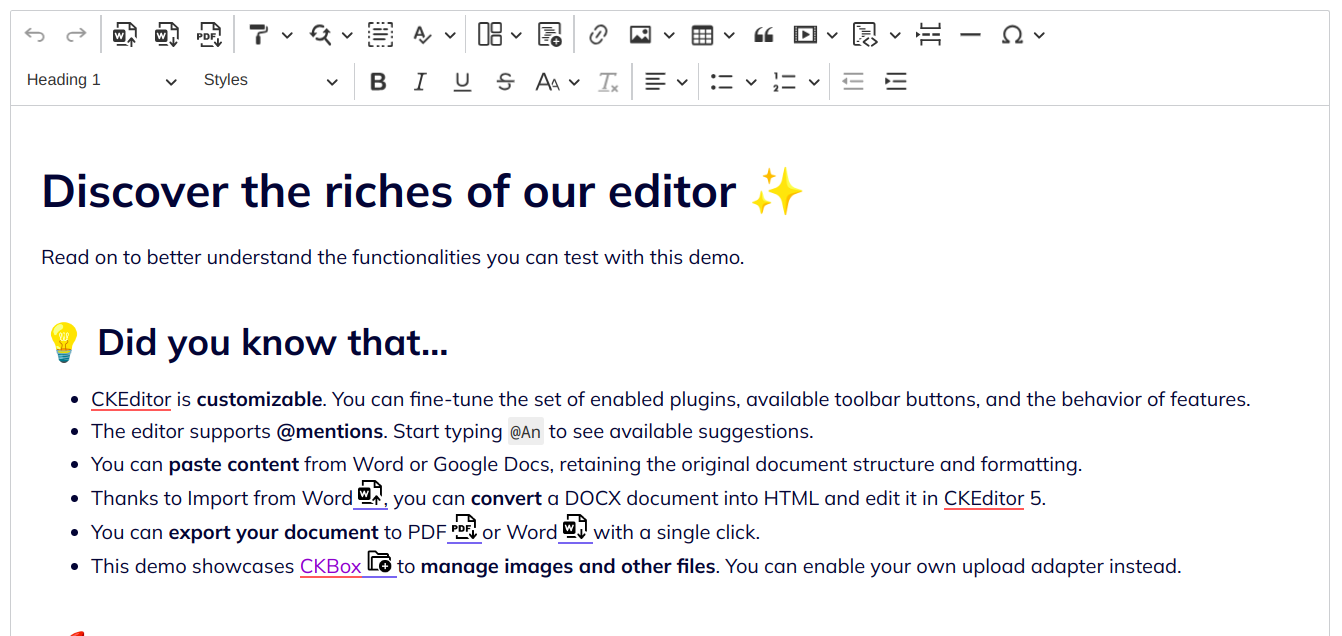
Task: Click Export to PDF toolbar icon
Action: click(x=208, y=35)
